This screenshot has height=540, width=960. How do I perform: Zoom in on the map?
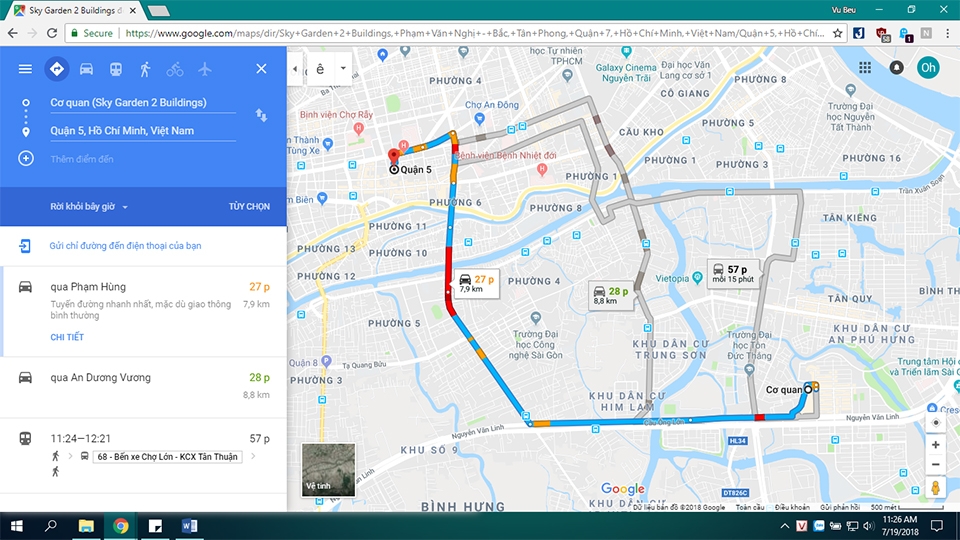click(936, 444)
